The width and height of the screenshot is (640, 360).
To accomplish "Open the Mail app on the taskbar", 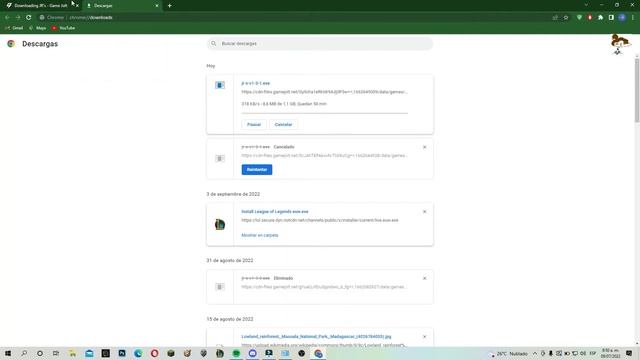I will 89,353.
